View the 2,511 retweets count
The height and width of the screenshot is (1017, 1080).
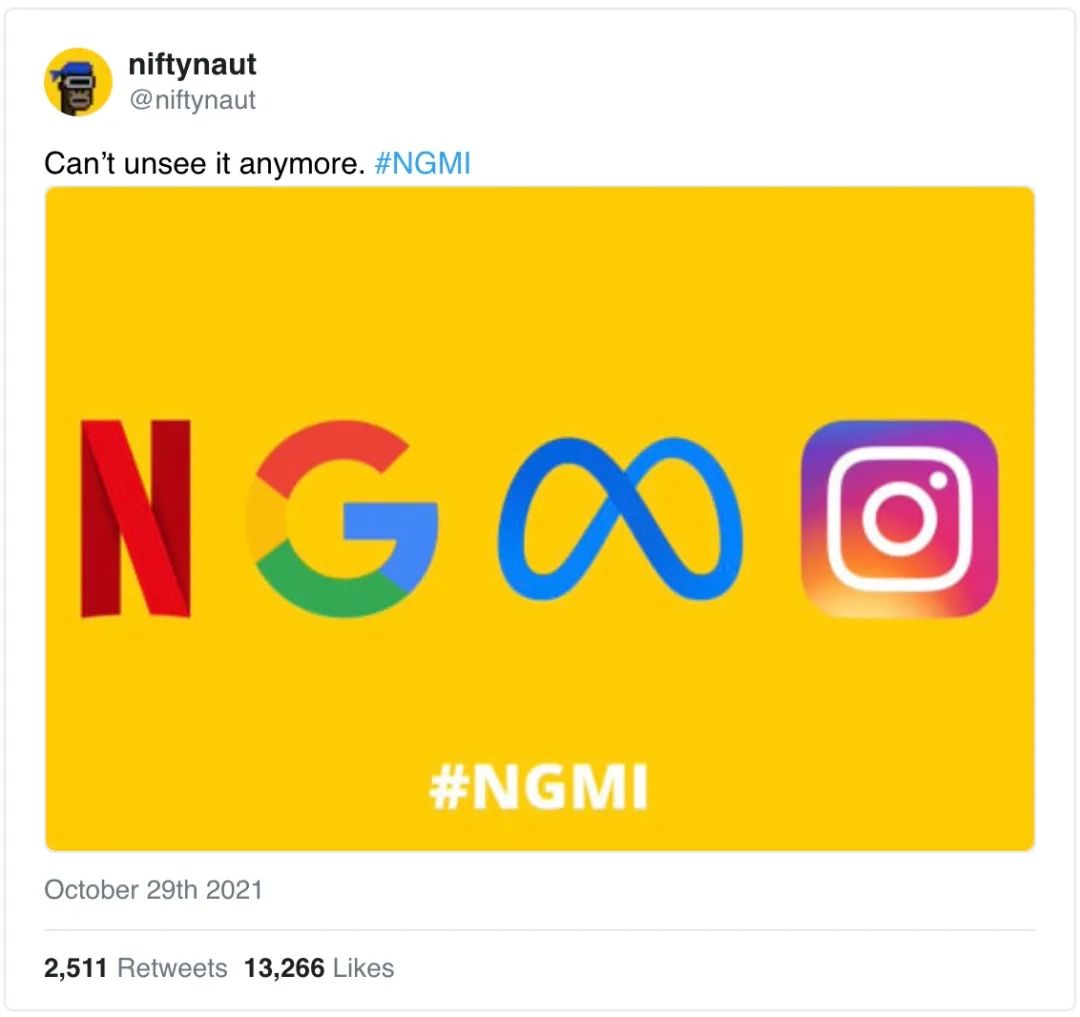coord(76,968)
